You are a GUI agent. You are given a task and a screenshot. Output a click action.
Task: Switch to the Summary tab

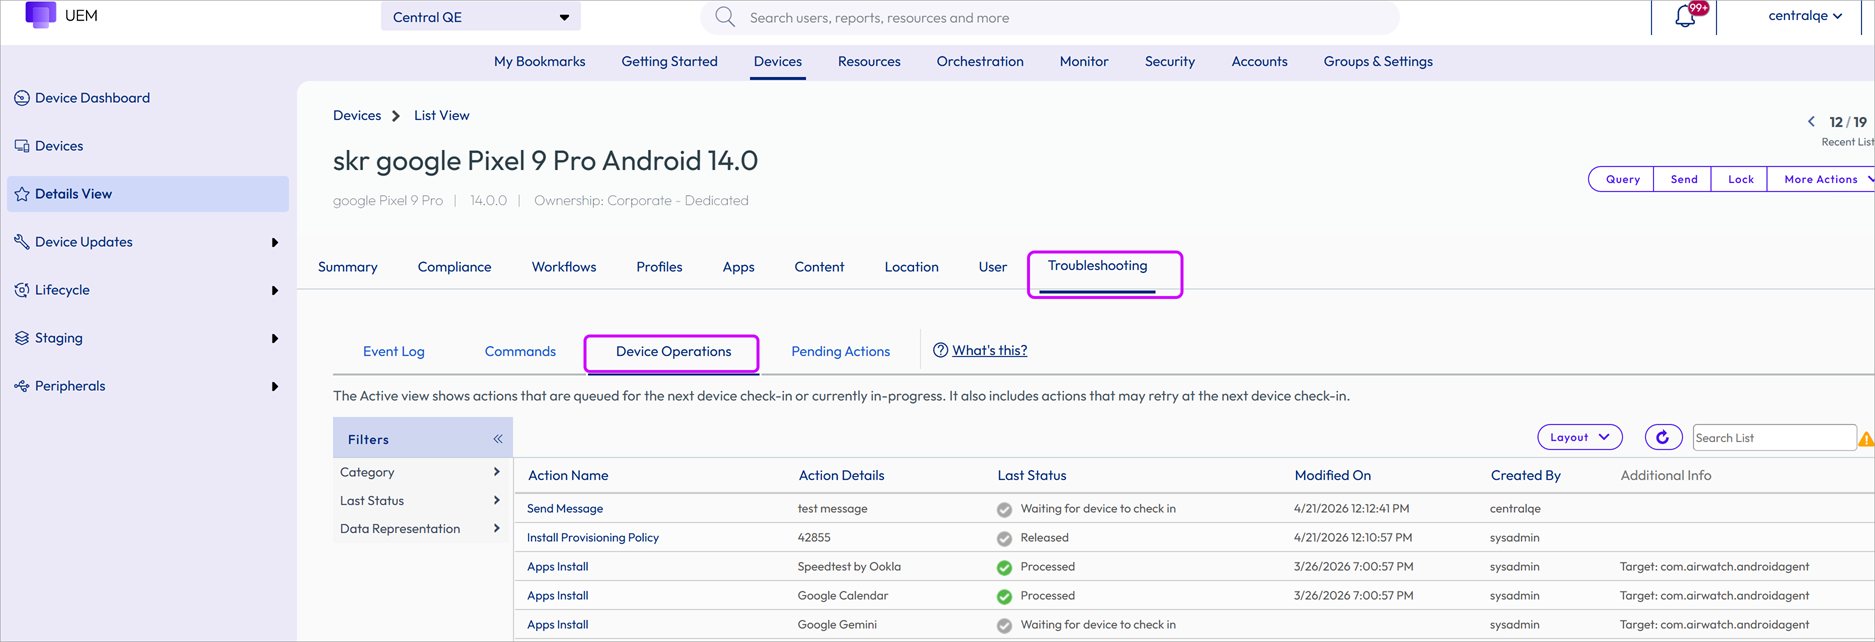[x=348, y=267]
